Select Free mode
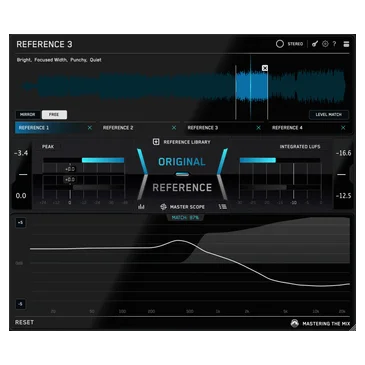Screen dimensions: 365x365 pos(54,115)
